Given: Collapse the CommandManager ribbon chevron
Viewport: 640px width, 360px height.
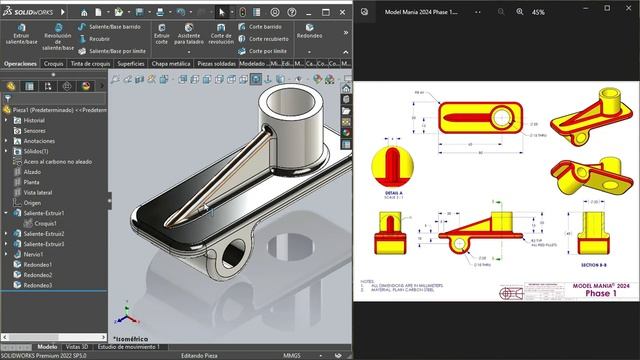Looking at the screenshot, I should [x=346, y=52].
